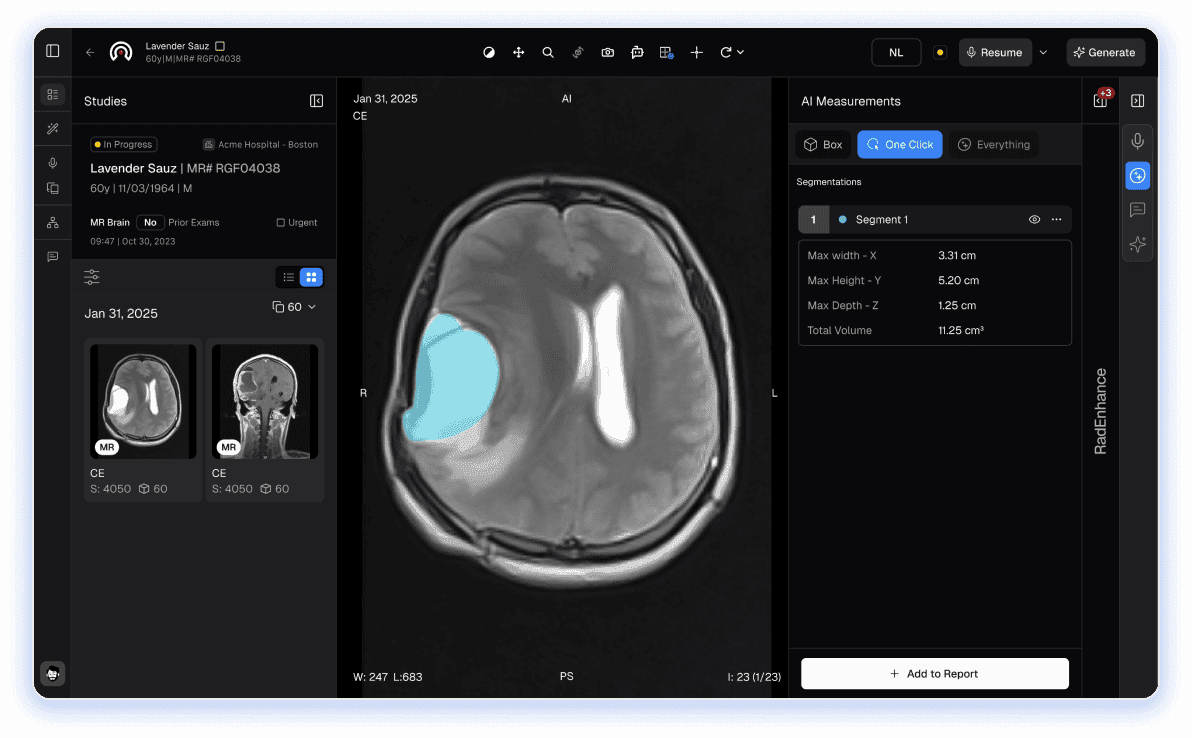Viewport: 1192px width, 738px height.
Task: Select the Everything segmentation tab
Action: tap(993, 145)
